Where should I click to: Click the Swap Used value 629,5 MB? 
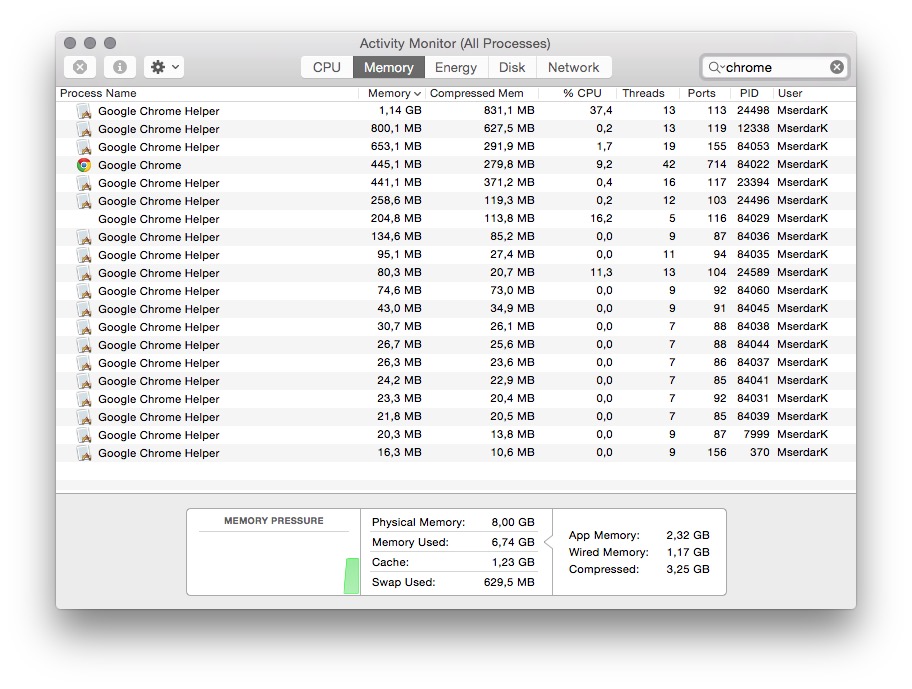(x=509, y=582)
